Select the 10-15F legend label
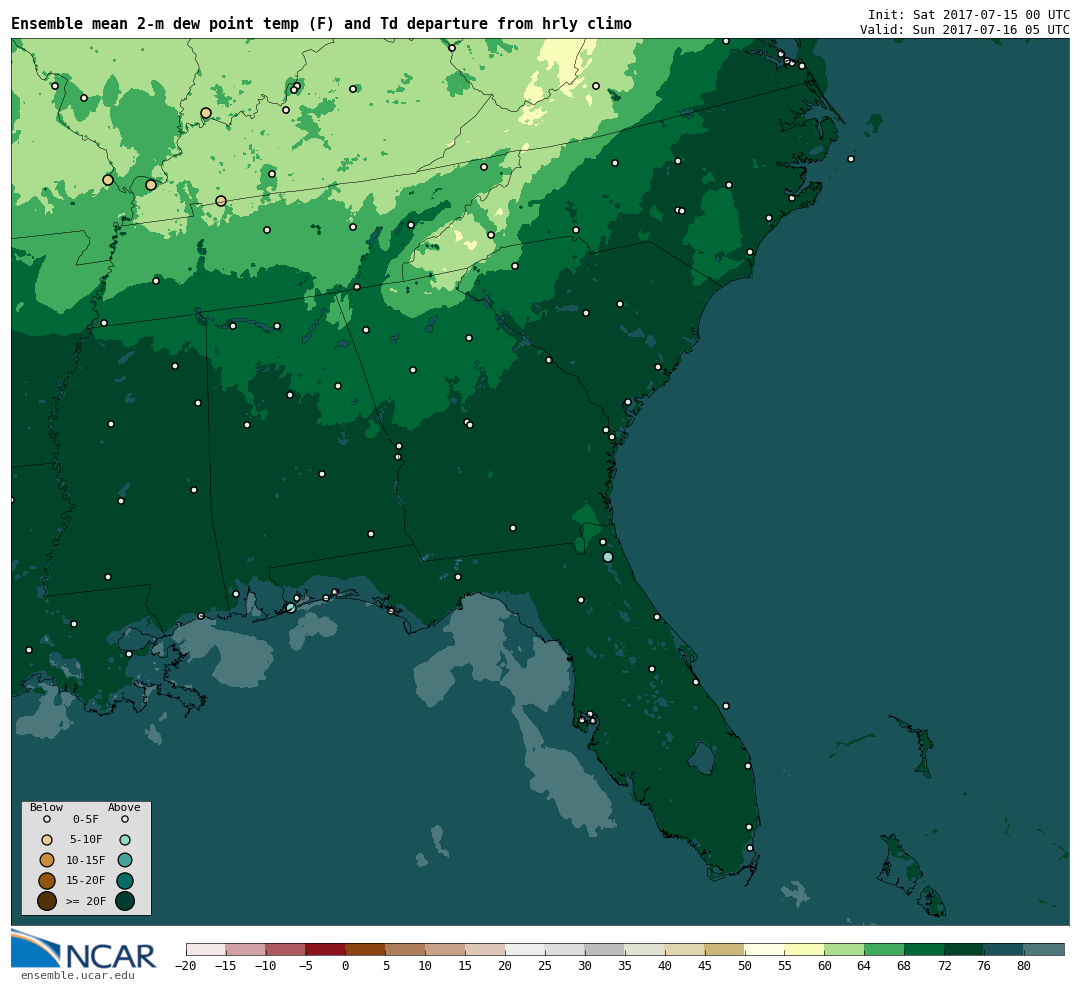 (x=86, y=860)
